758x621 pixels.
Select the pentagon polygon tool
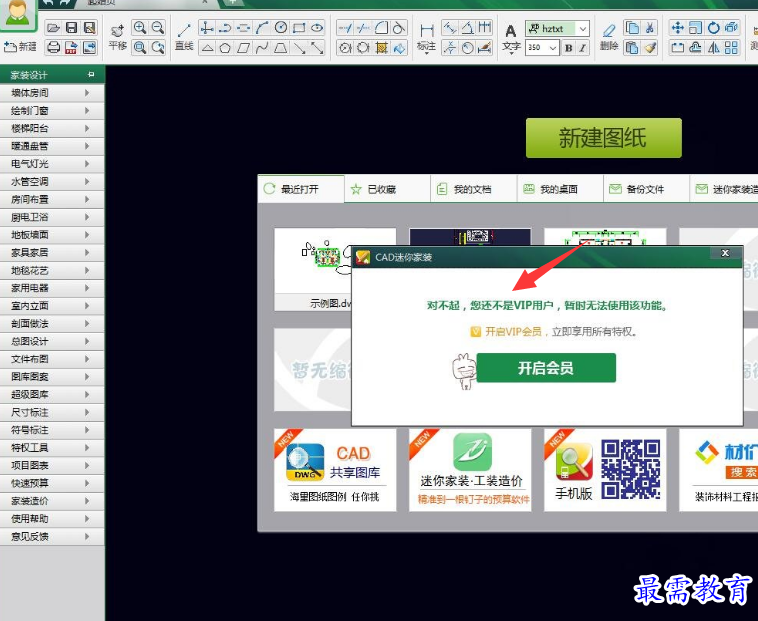point(225,48)
